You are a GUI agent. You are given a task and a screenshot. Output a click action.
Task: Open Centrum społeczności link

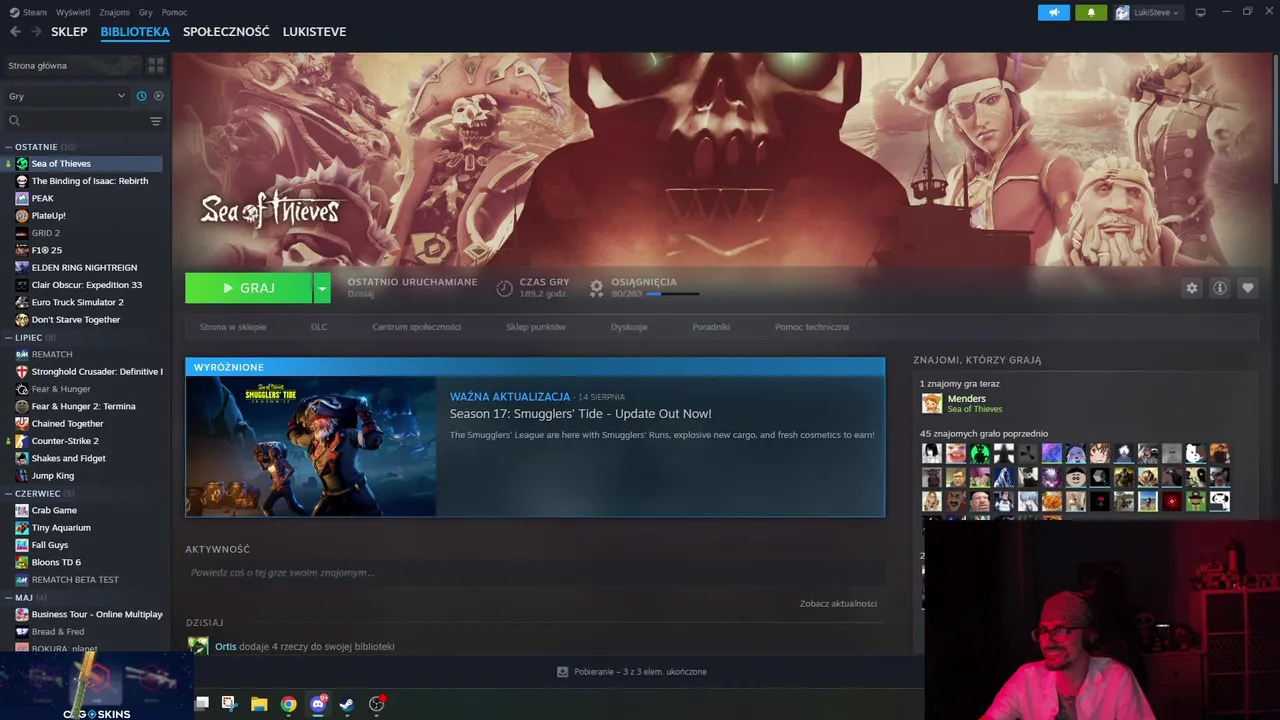pyautogui.click(x=416, y=327)
